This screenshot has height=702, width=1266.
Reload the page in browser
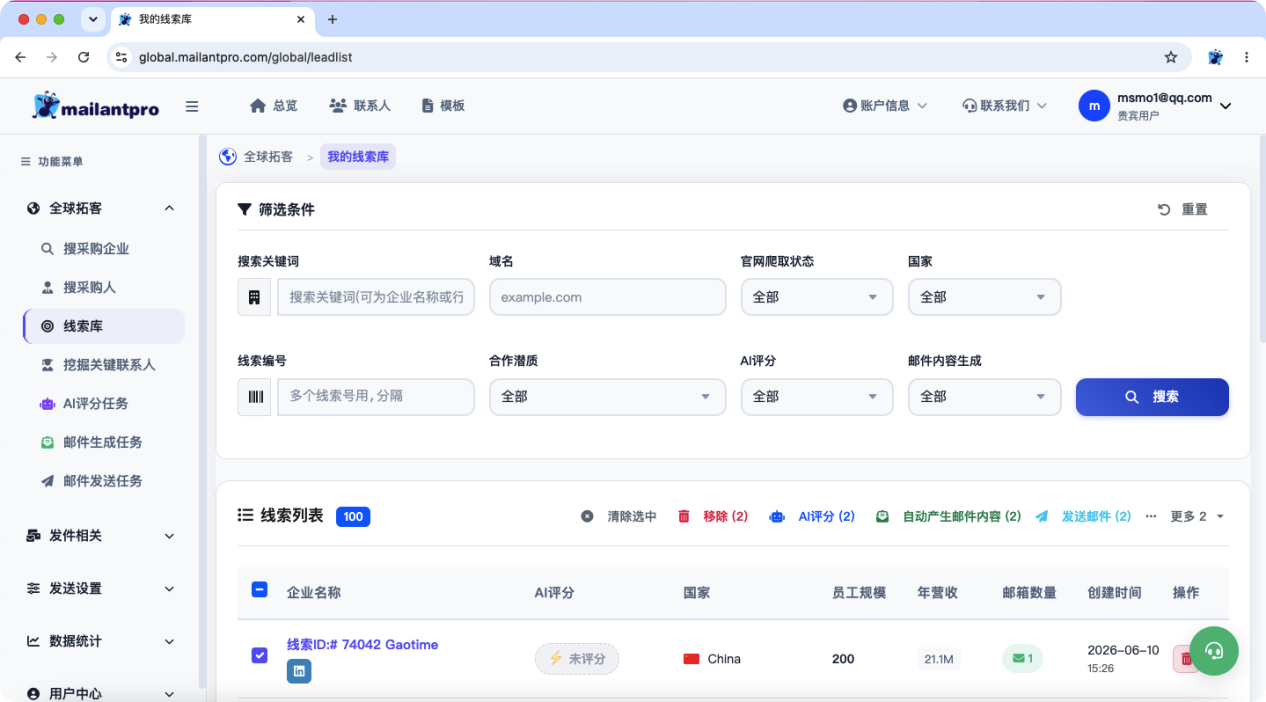coord(84,57)
